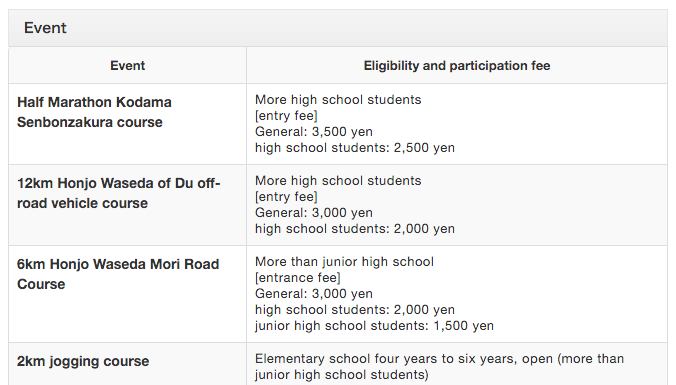
Task: Select the 12km course high school 2,000 yen line
Action: click(x=354, y=228)
